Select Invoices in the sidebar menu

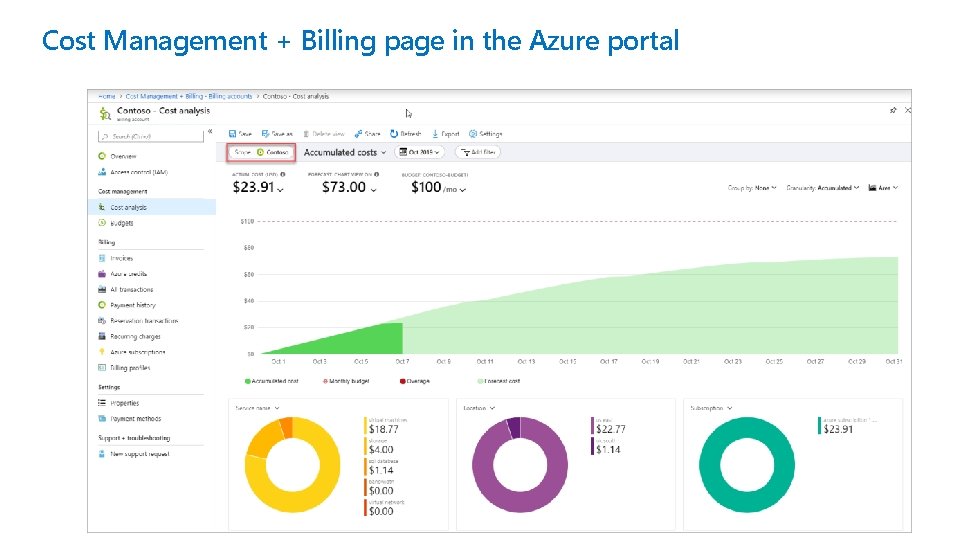click(121, 258)
